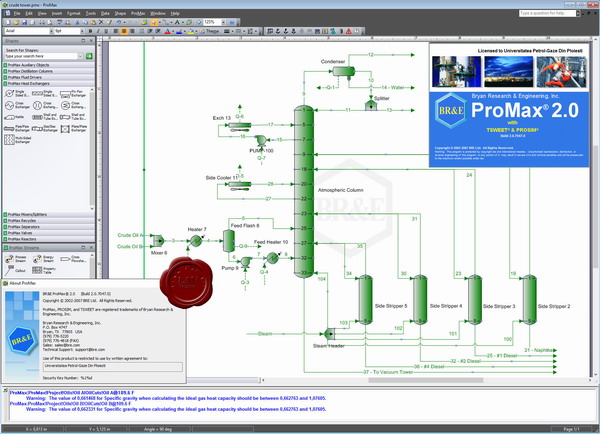Viewport: 600px width, 434px height.
Task: Toggle Bold formatting
Action: coord(90,31)
